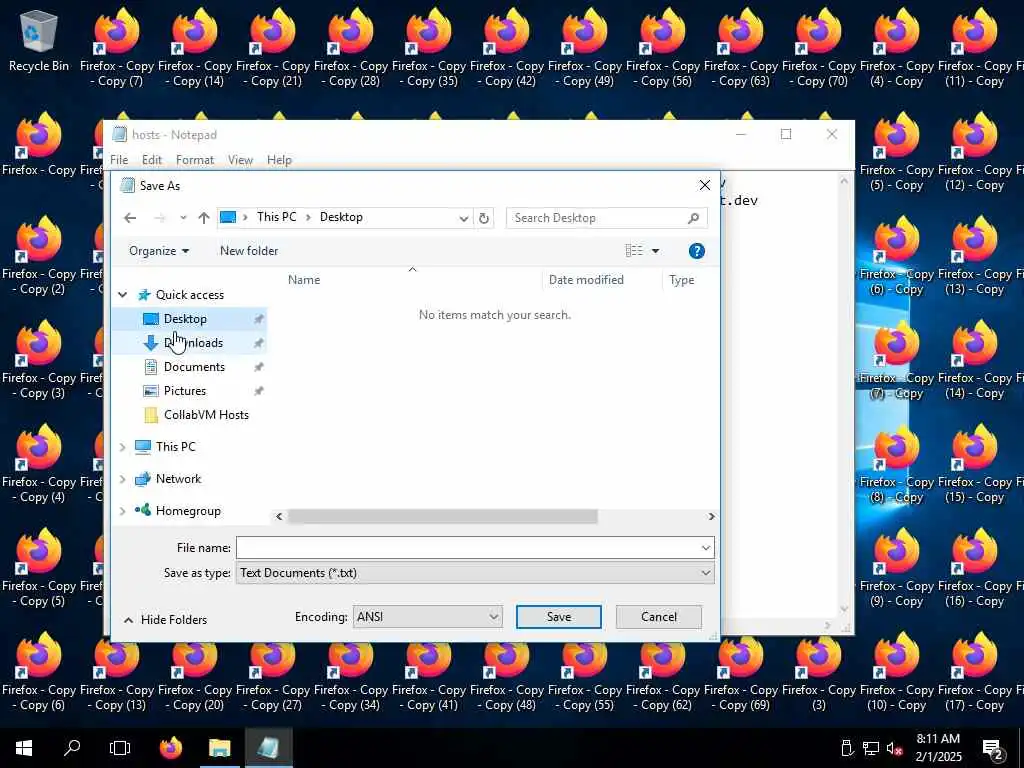Screen dimensions: 1024x768
Task: Select Firefox - Copy (34) desktop shortcut
Action: tap(351, 671)
